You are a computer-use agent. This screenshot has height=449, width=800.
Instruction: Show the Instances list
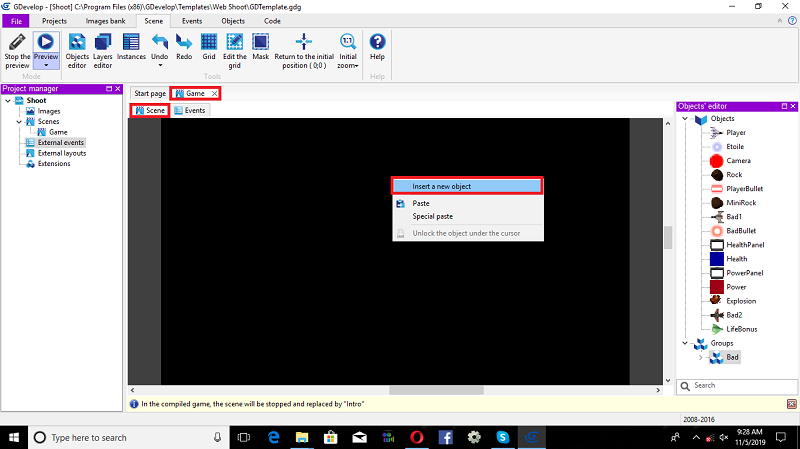[131, 47]
